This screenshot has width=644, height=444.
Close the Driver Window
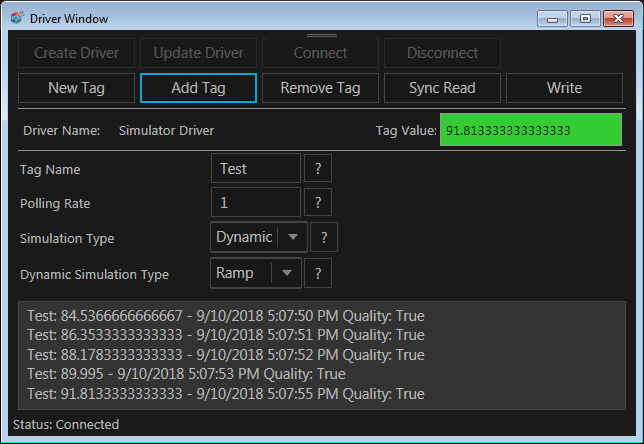coord(619,19)
